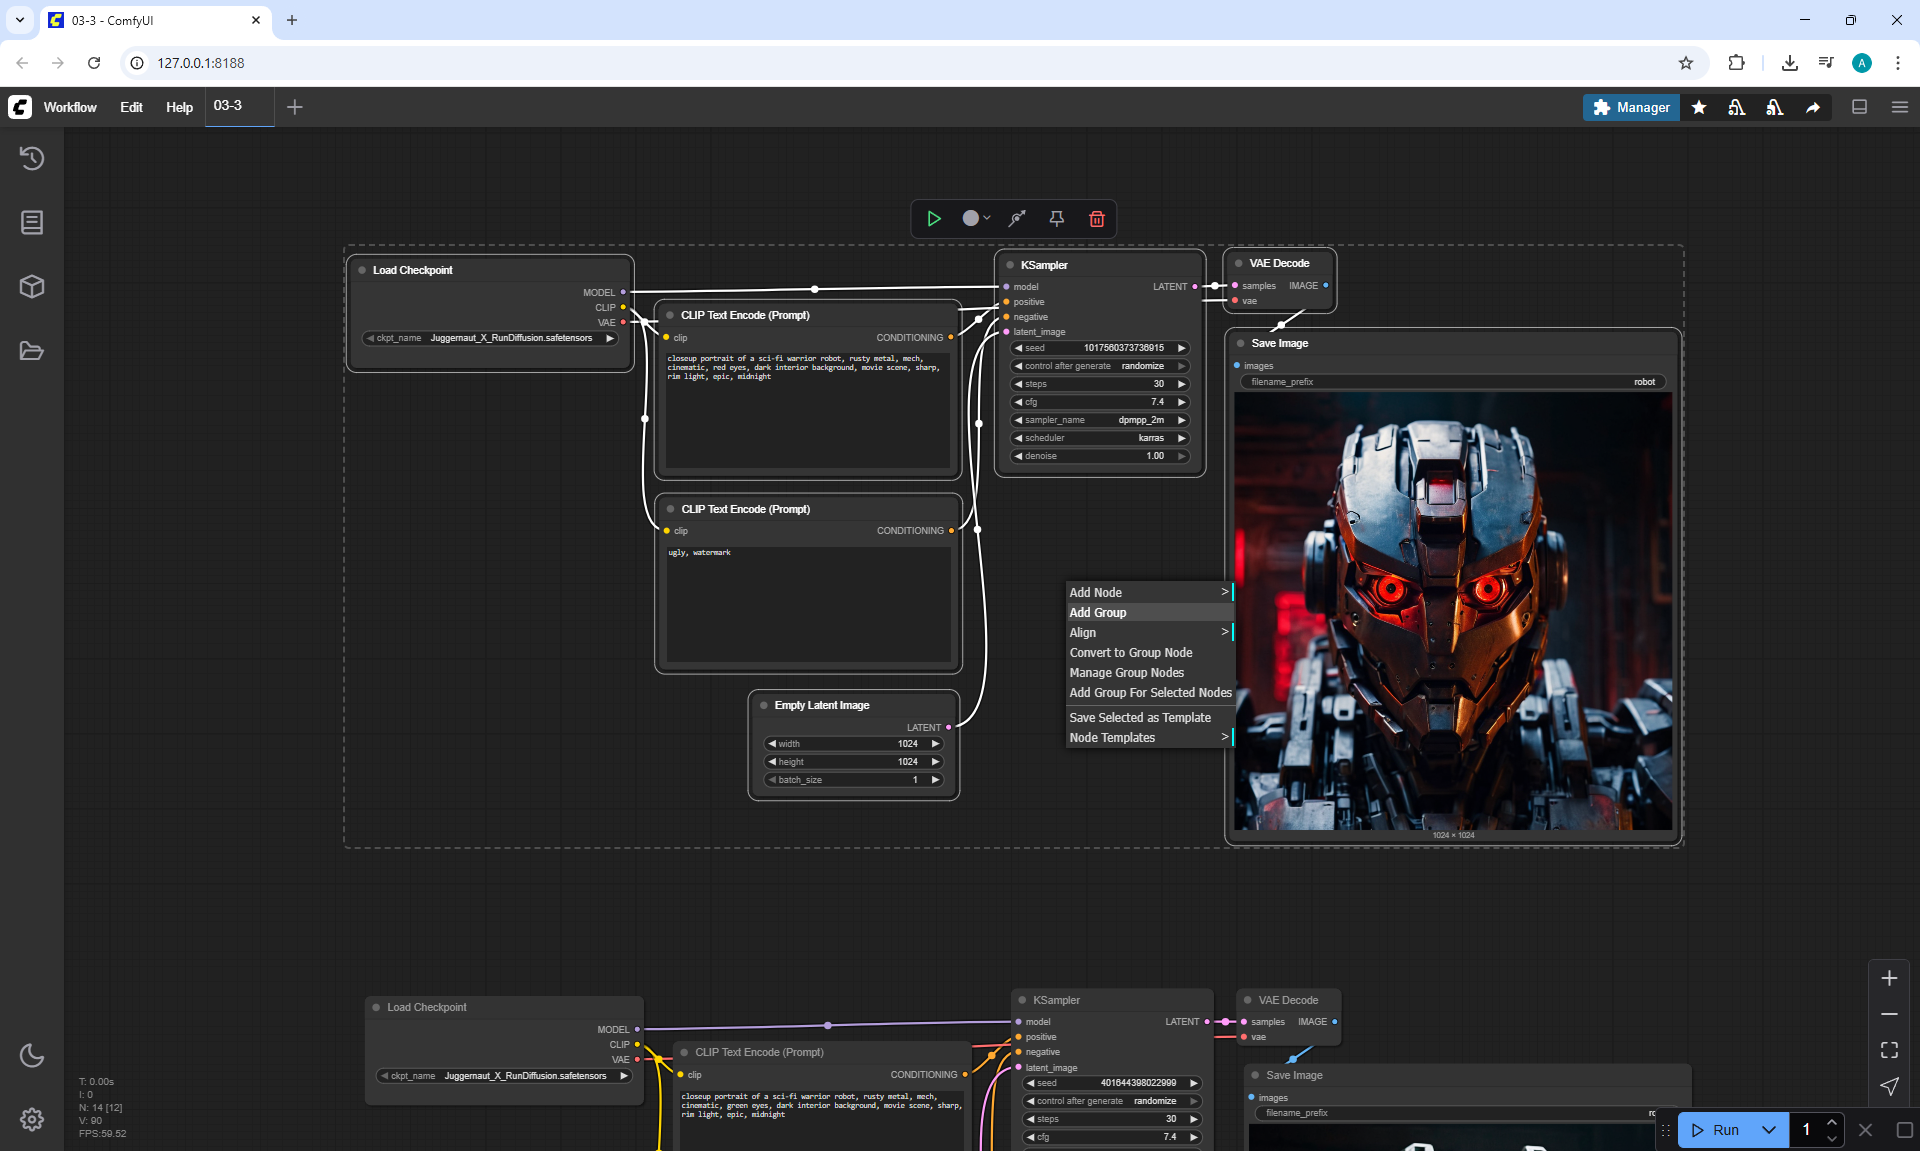
Task: Click the red trash delete icon
Action: 1096,219
